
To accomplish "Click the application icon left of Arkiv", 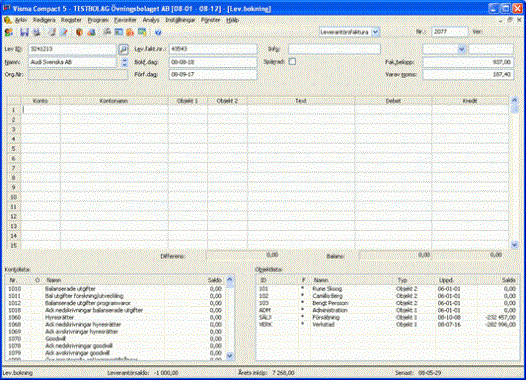I will 7,20.
